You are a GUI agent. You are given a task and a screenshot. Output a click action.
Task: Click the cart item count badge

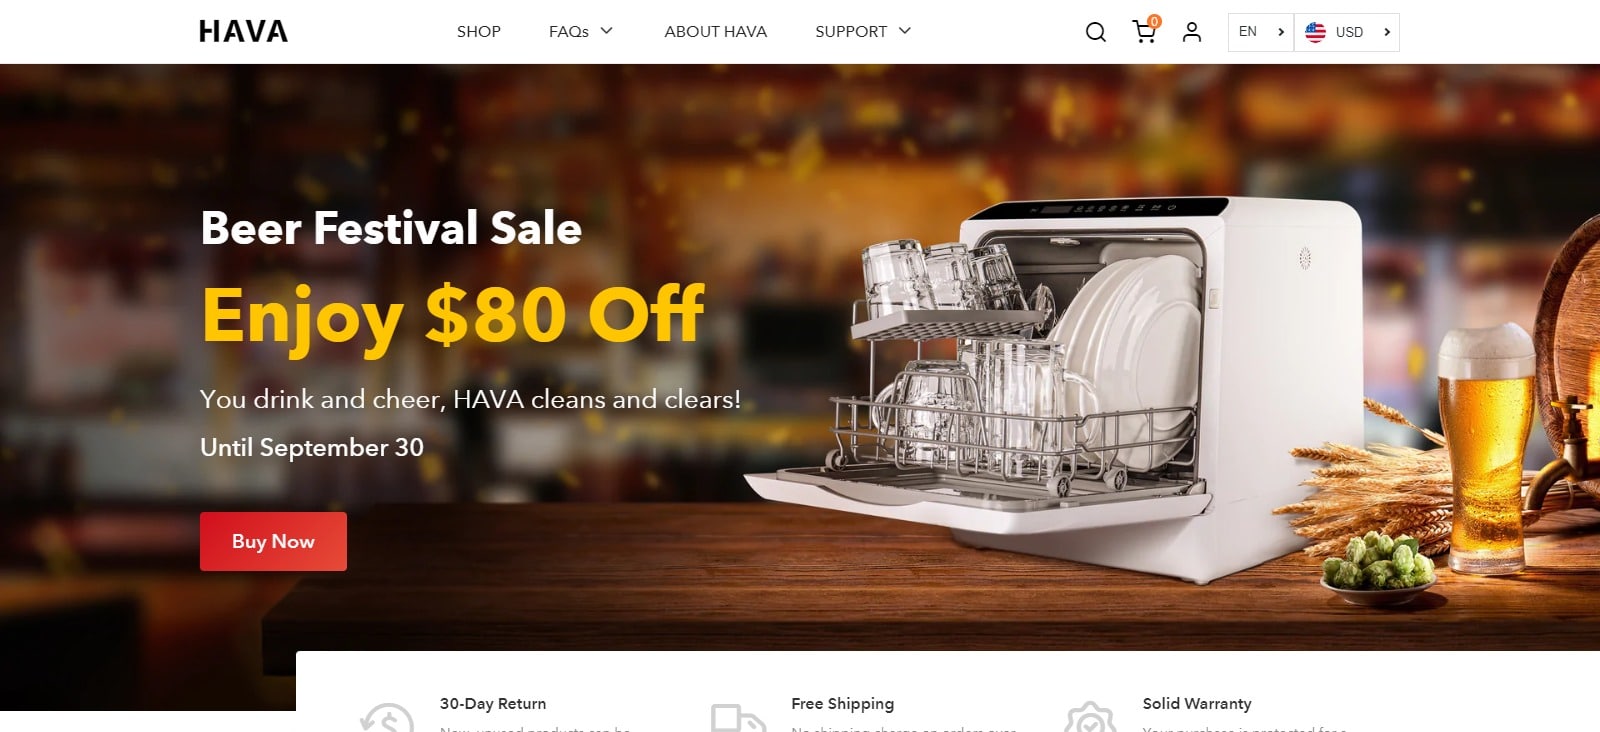pyautogui.click(x=1154, y=21)
